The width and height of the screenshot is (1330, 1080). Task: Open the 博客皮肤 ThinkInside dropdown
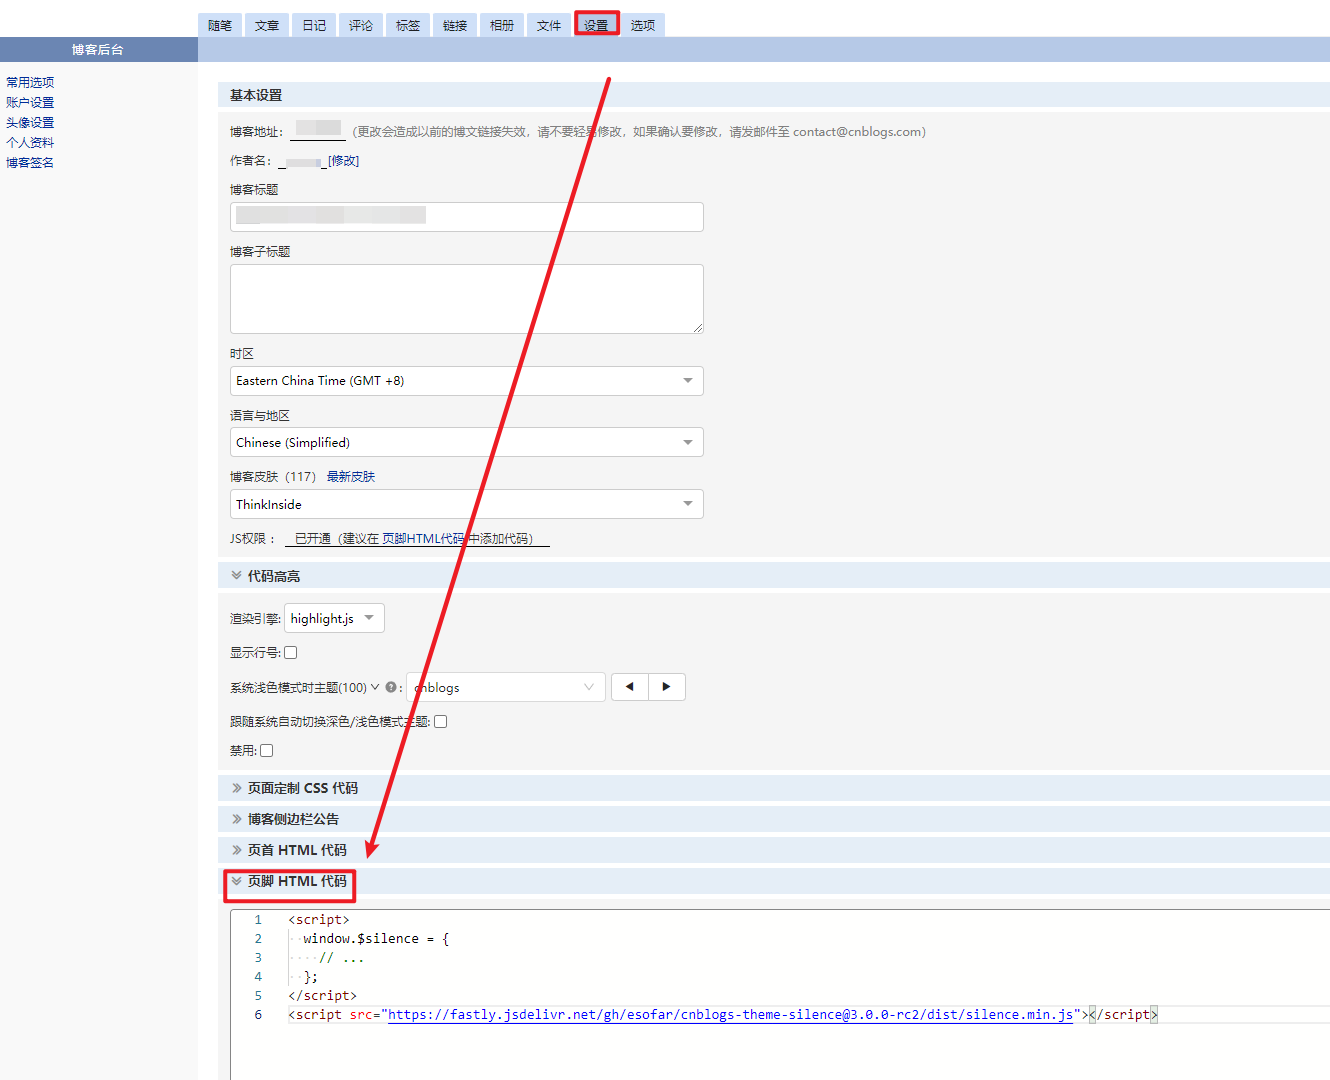click(467, 504)
